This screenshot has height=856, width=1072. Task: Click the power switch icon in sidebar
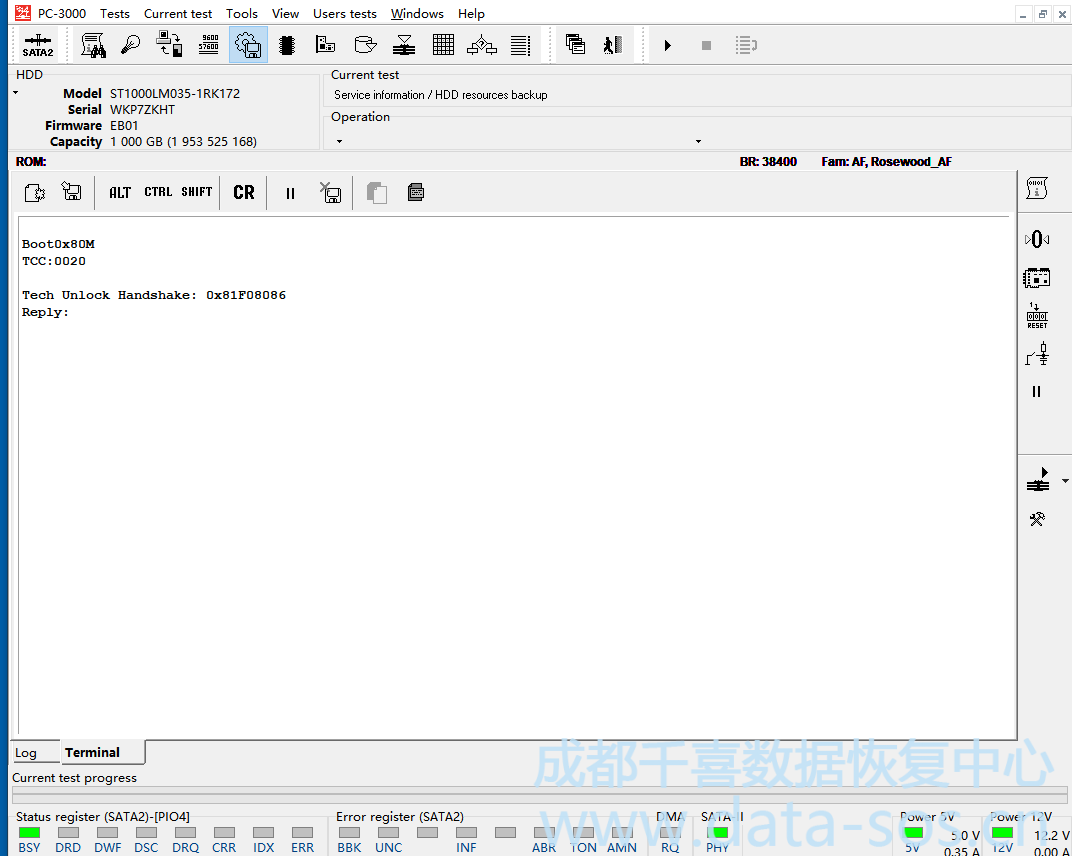tap(1037, 354)
